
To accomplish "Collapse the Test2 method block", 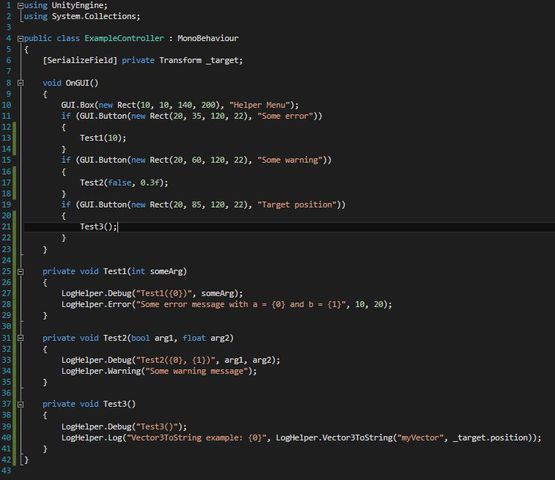I will click(x=21, y=338).
